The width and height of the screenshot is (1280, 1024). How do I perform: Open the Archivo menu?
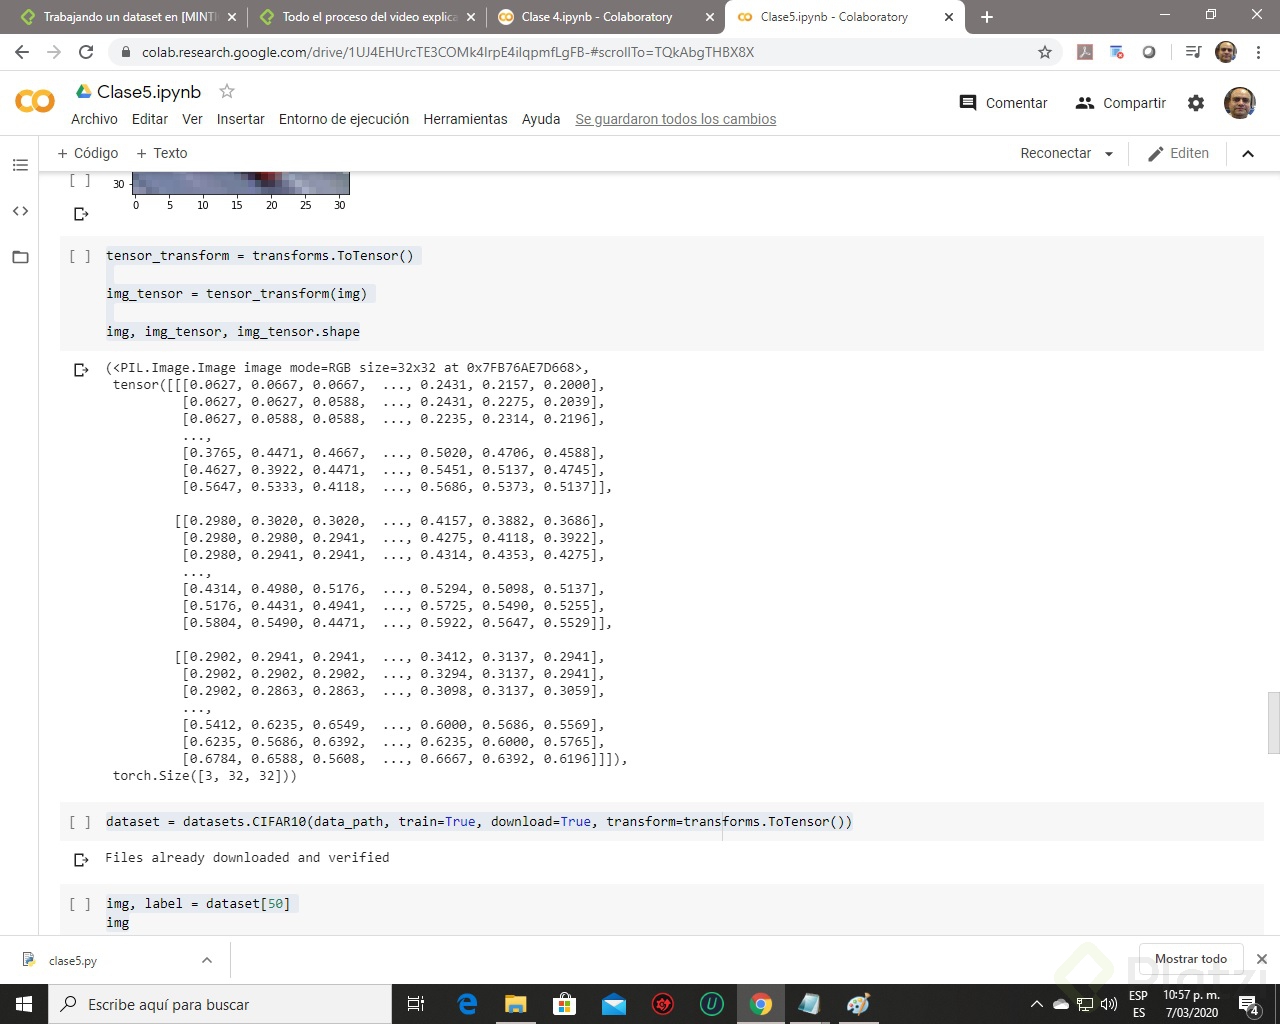tap(94, 119)
